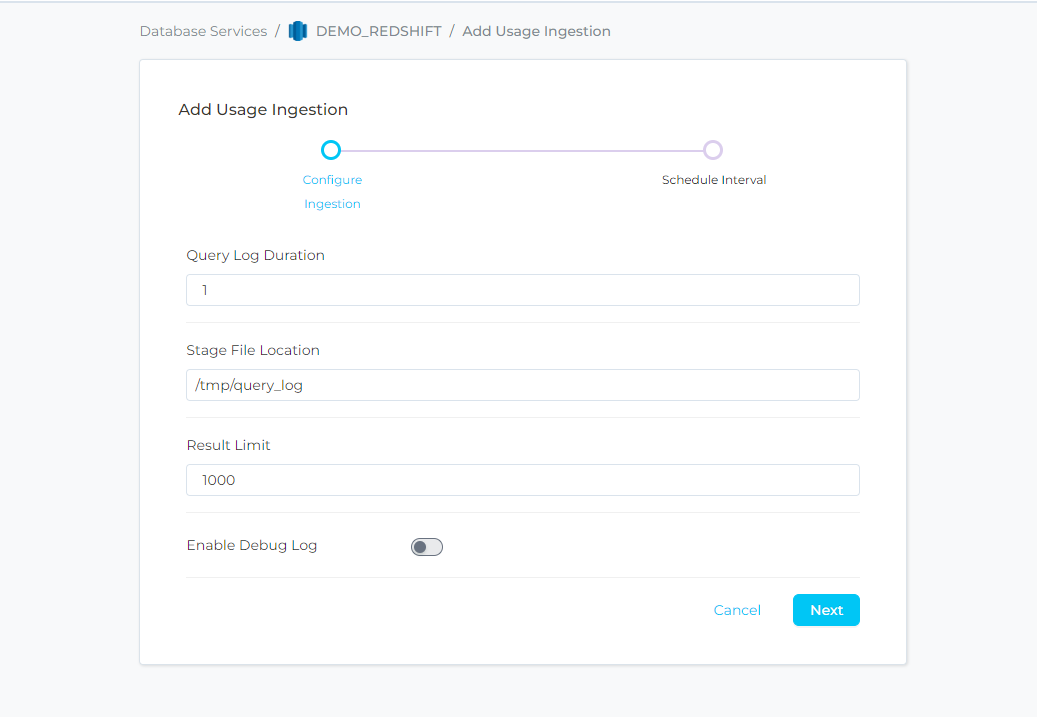Click Cancel to discard ingestion setup

point(737,610)
